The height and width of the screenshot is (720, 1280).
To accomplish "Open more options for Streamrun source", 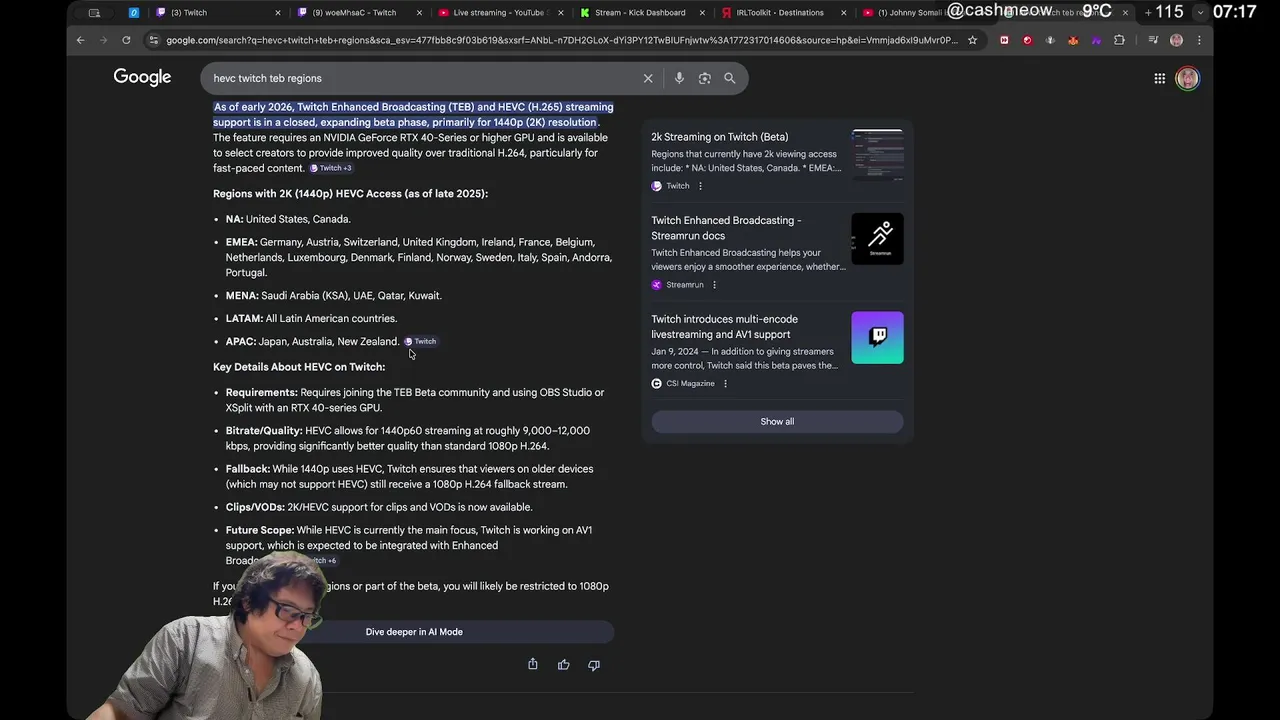I will [x=714, y=285].
